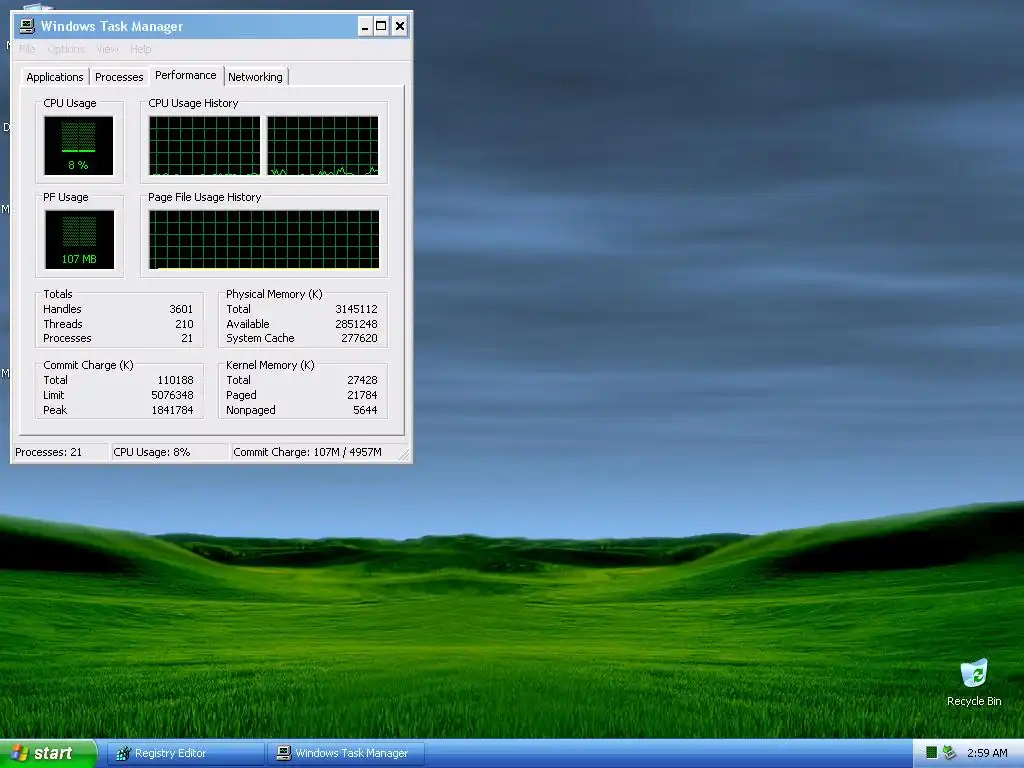Click the window resize grip in status bar
The image size is (1024, 768).
pyautogui.click(x=404, y=455)
